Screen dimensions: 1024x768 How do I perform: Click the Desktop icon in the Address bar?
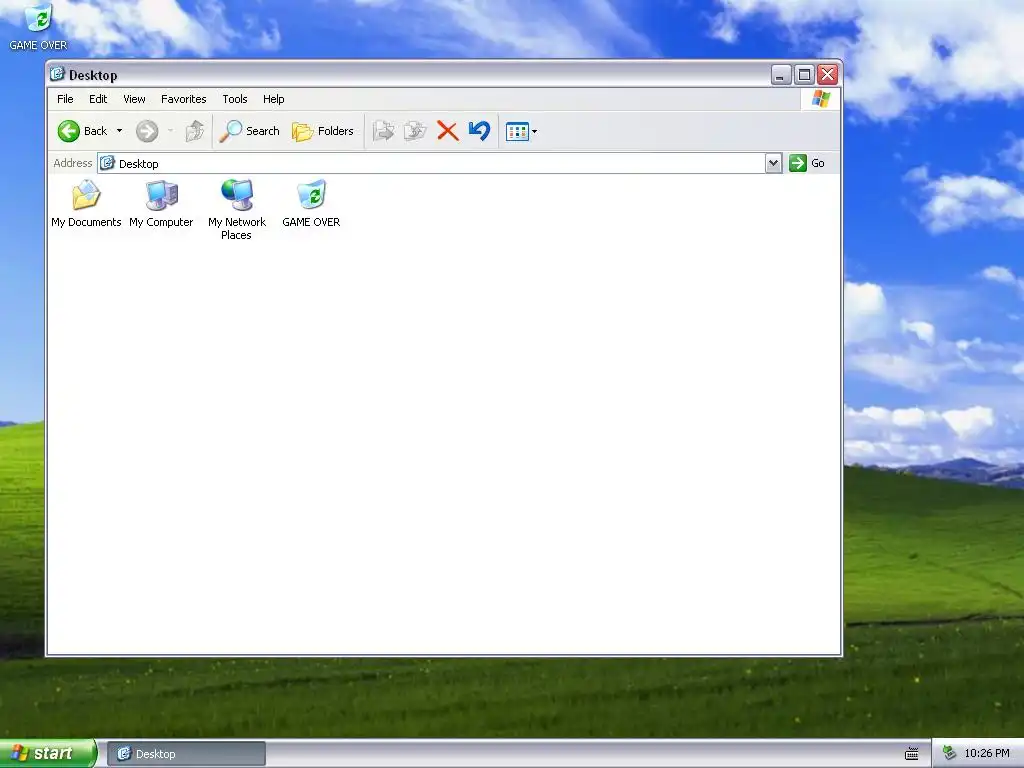click(108, 163)
